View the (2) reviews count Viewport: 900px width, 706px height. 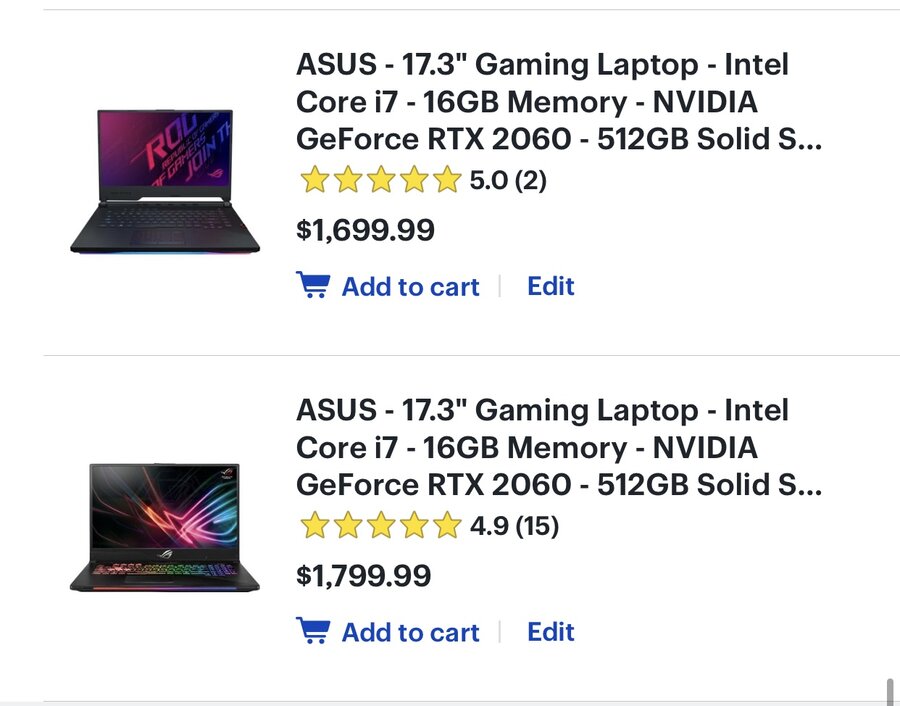530,181
